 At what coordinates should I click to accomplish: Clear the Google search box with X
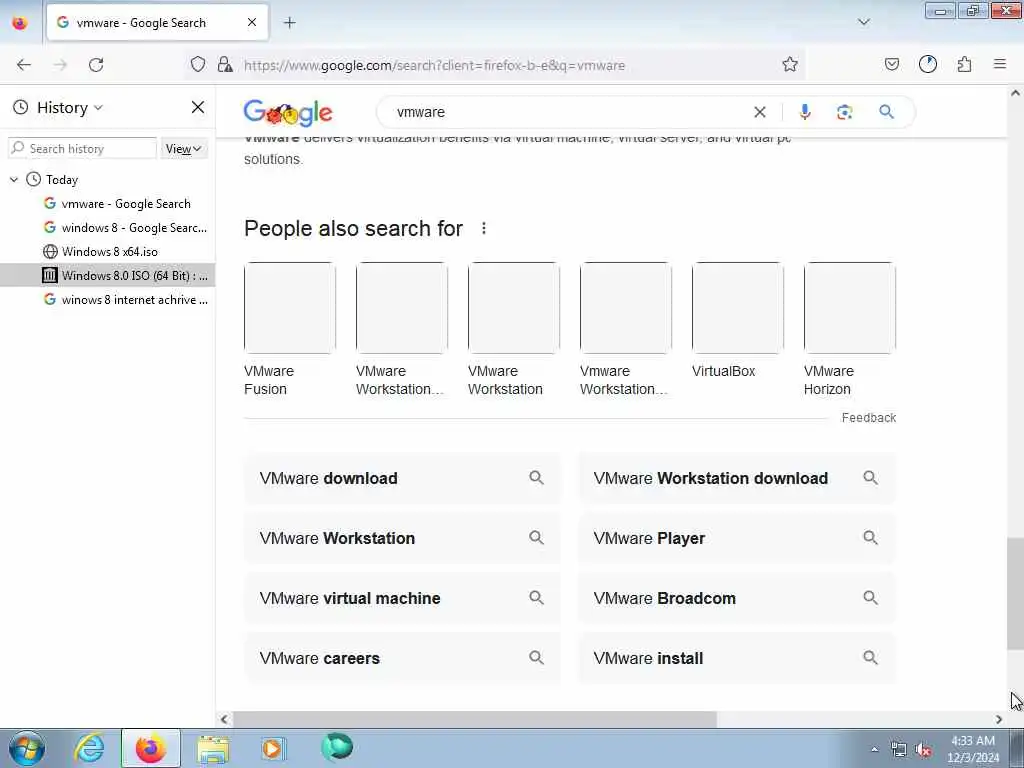[760, 112]
